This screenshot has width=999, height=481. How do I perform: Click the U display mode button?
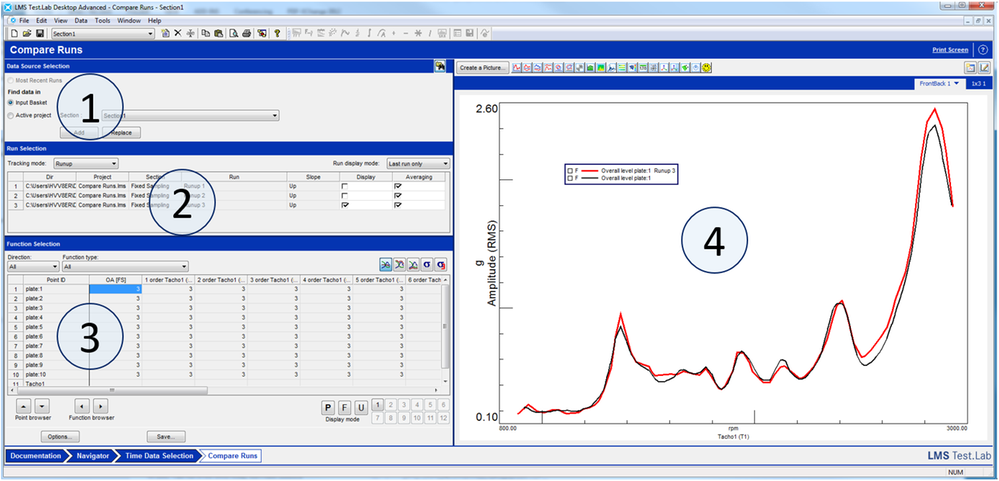tap(361, 407)
